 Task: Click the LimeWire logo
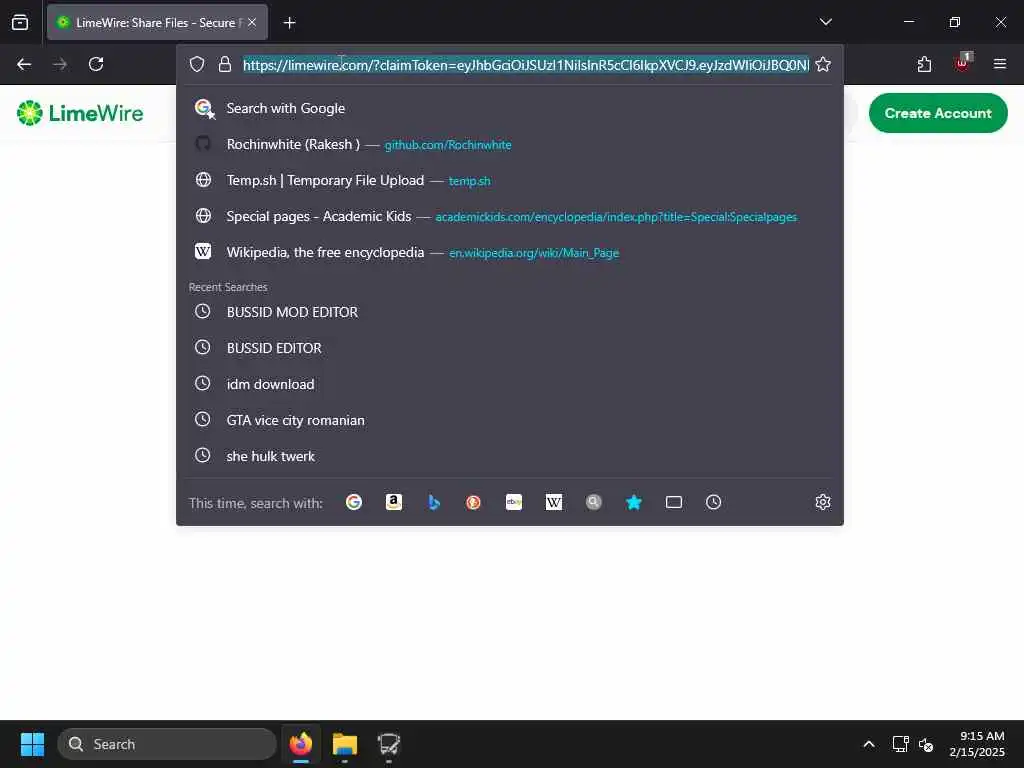coord(80,113)
